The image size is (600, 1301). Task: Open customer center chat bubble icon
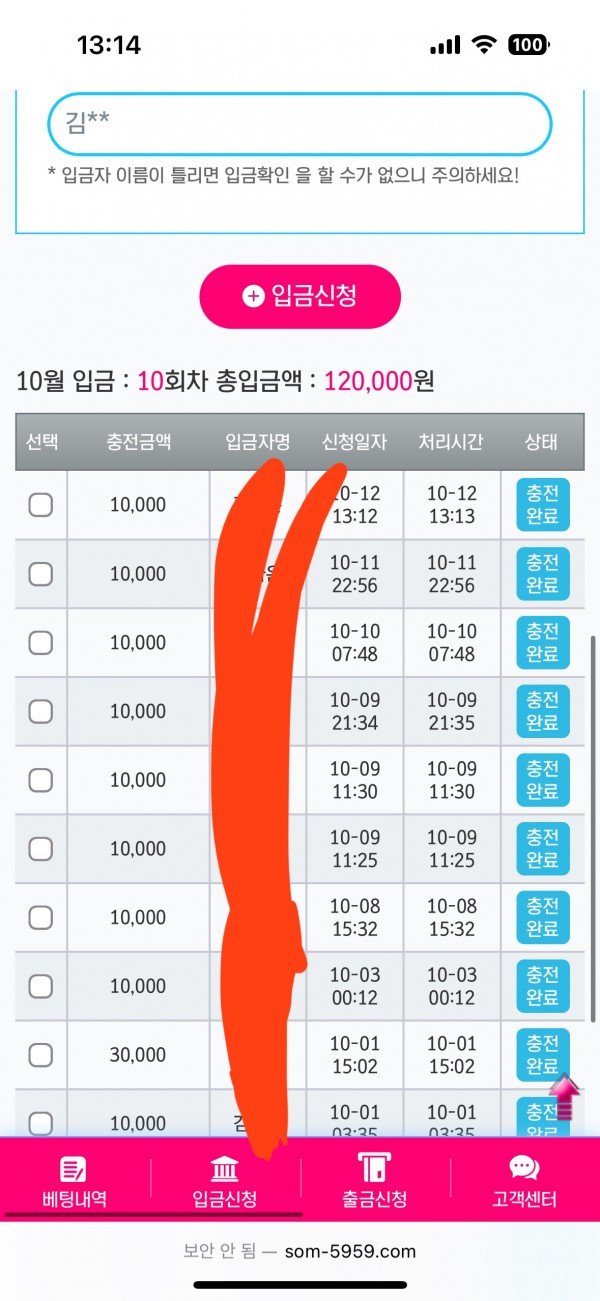point(524,1167)
